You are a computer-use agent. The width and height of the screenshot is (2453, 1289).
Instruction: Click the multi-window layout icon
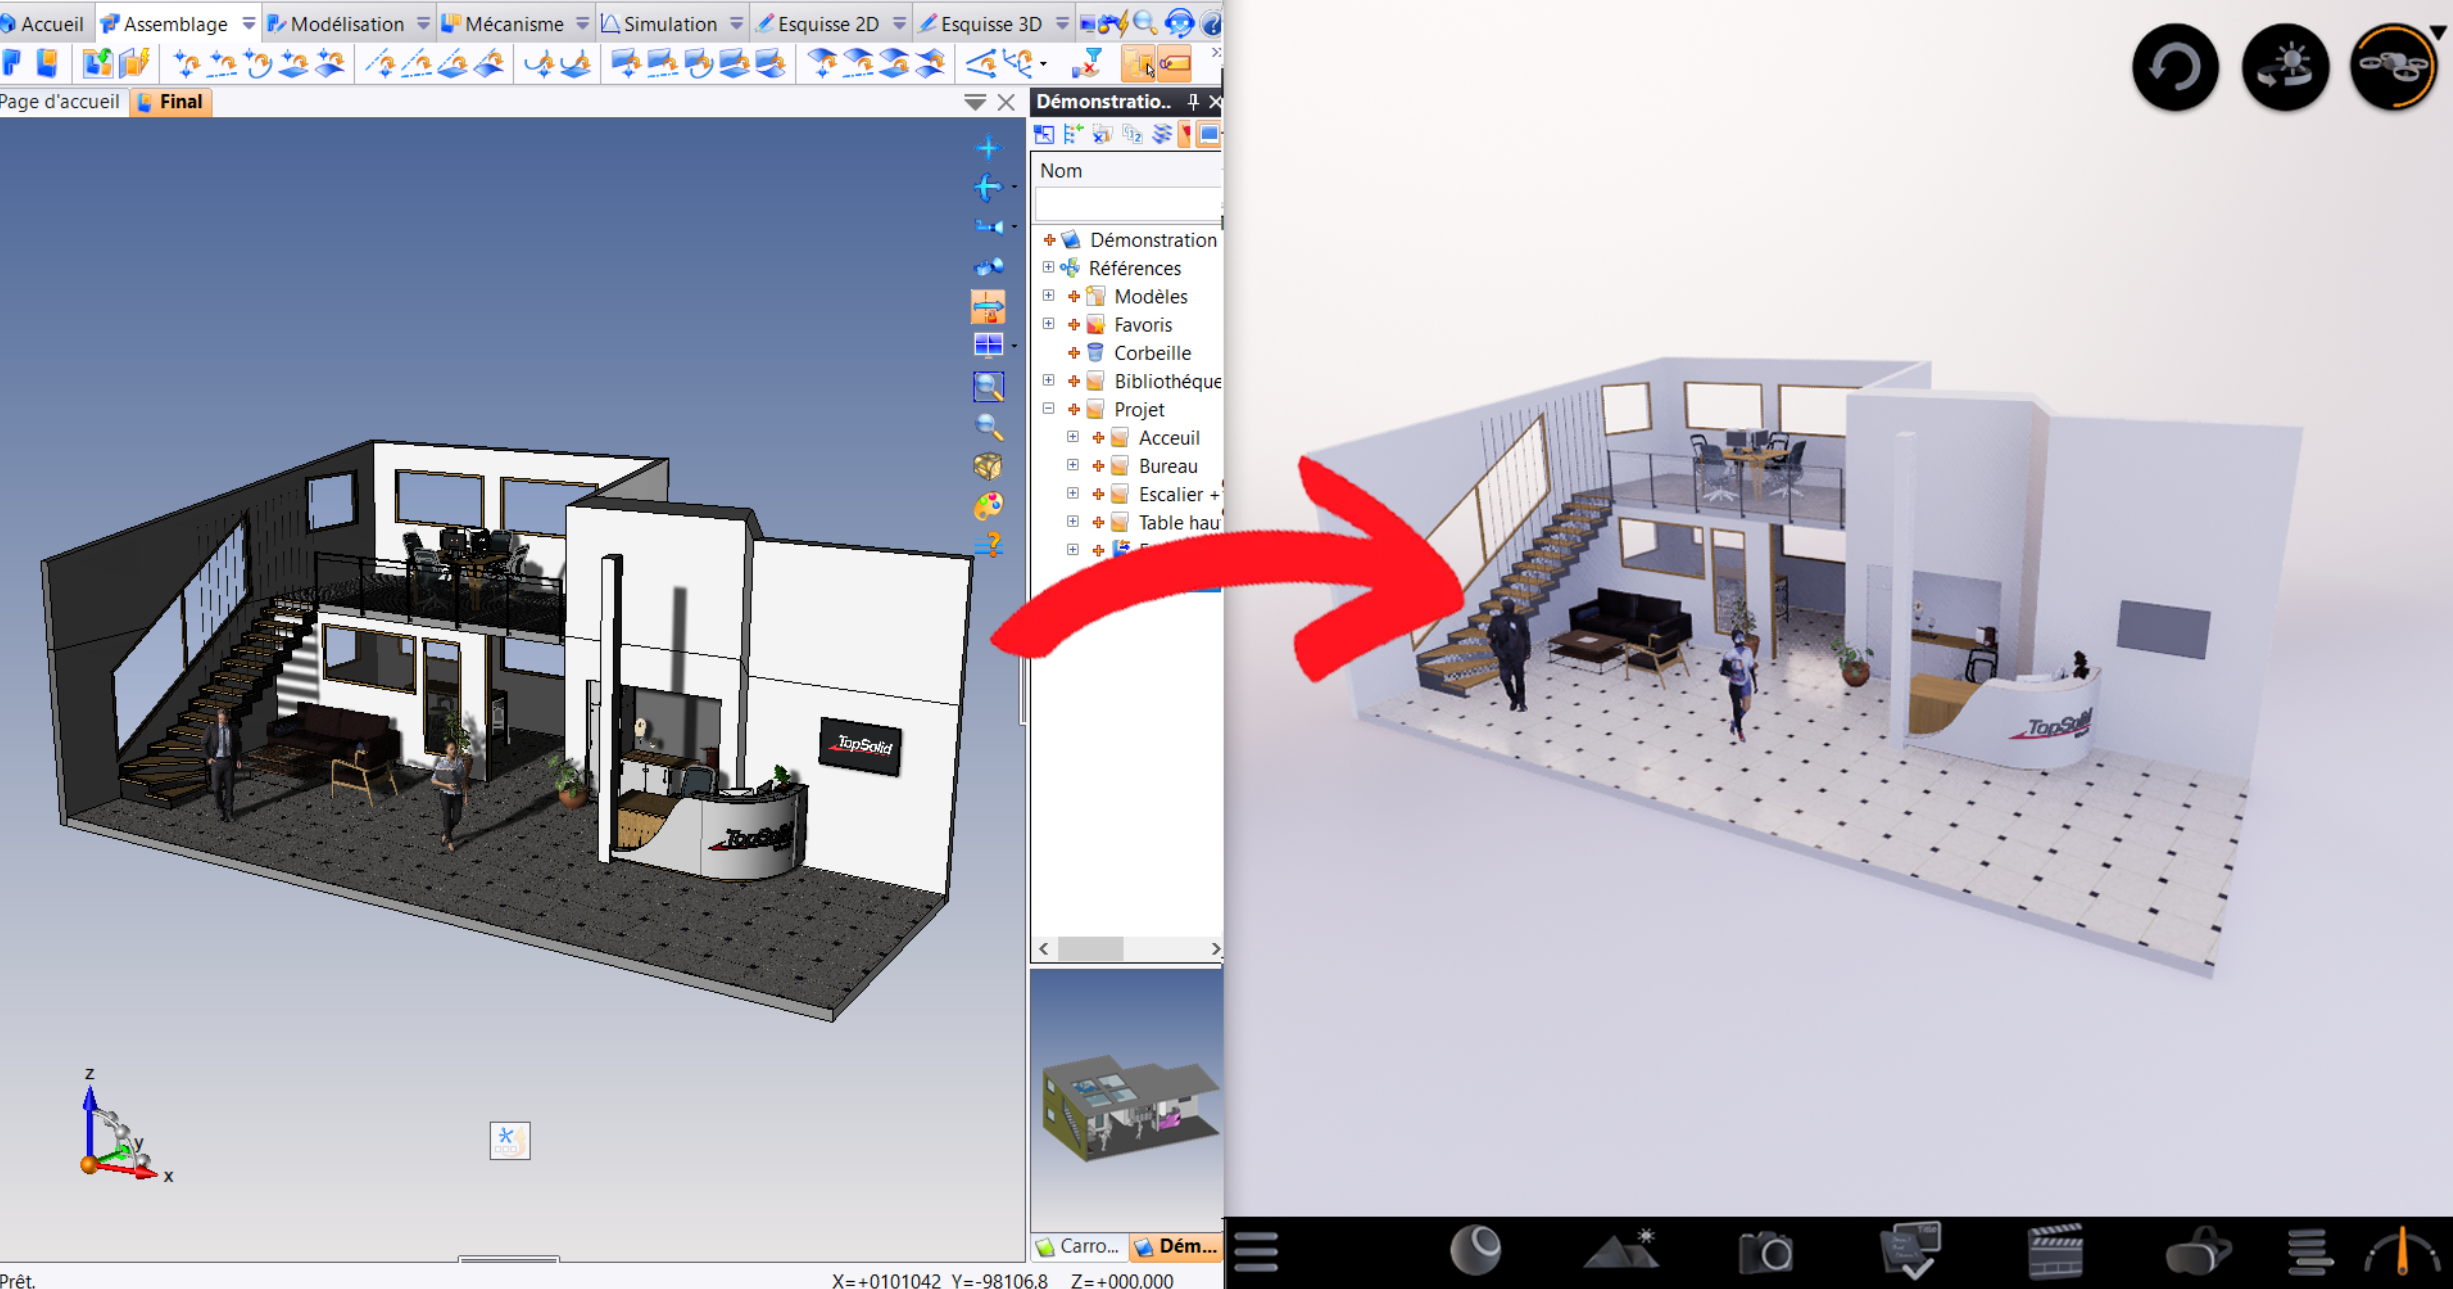(988, 345)
